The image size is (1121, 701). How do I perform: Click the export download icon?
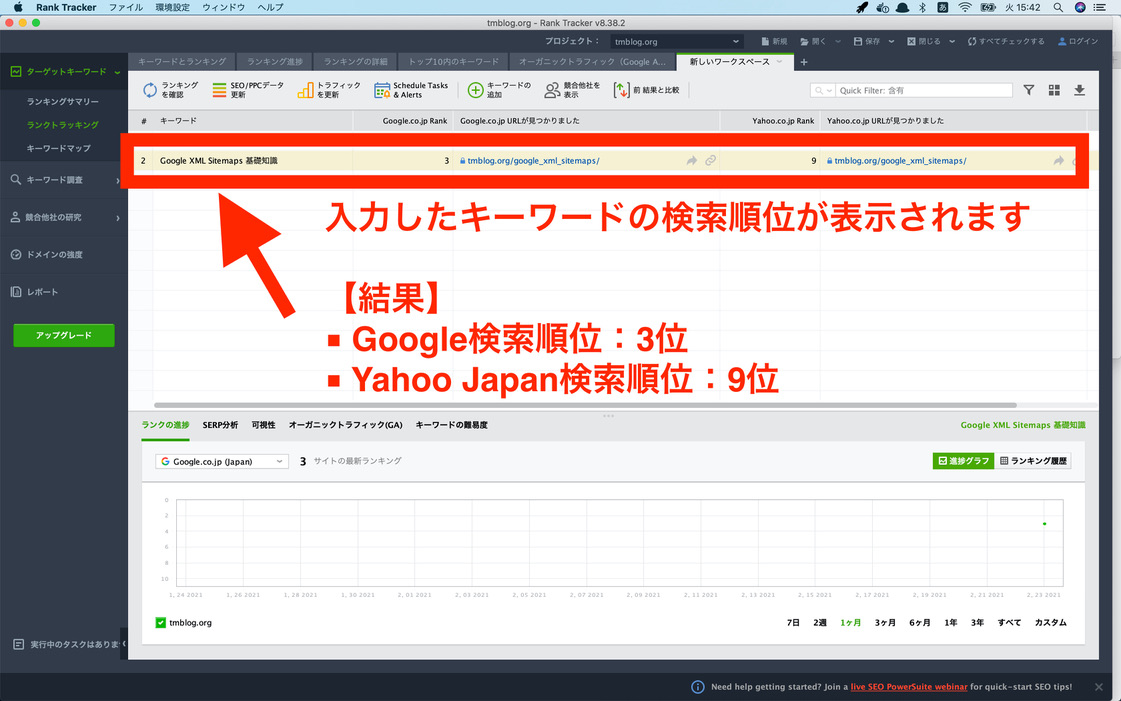pos(1080,90)
